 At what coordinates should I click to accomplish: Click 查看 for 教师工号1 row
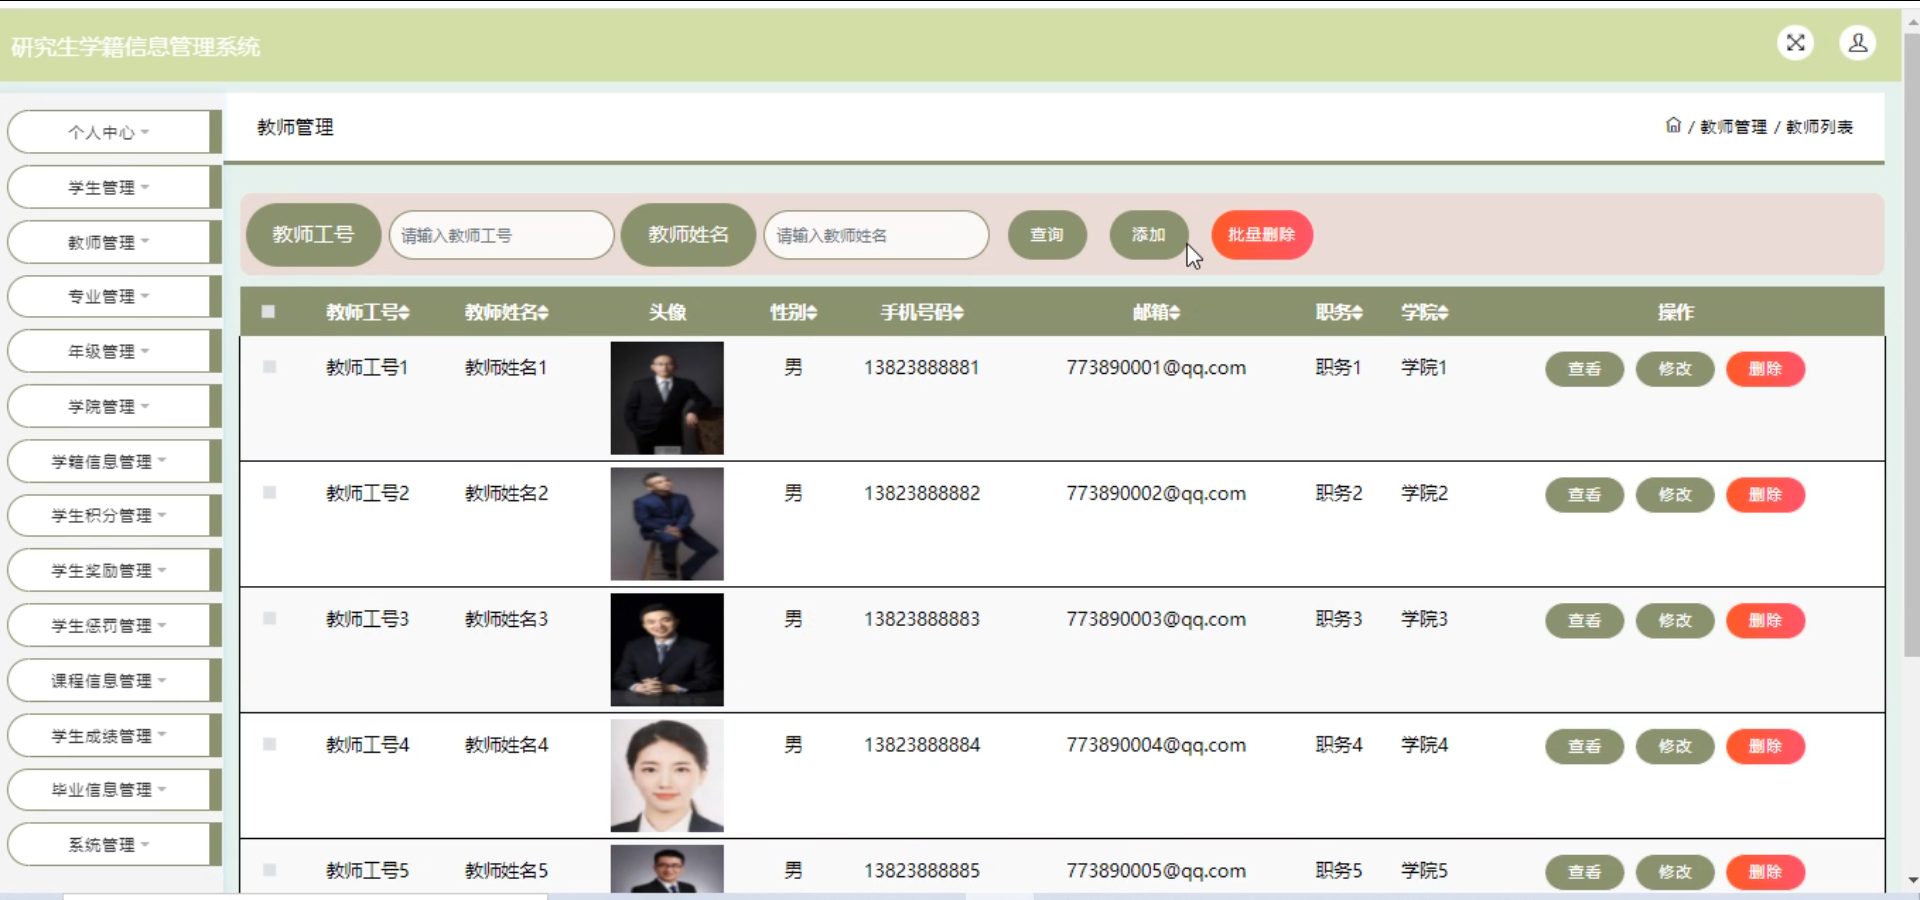coord(1584,369)
